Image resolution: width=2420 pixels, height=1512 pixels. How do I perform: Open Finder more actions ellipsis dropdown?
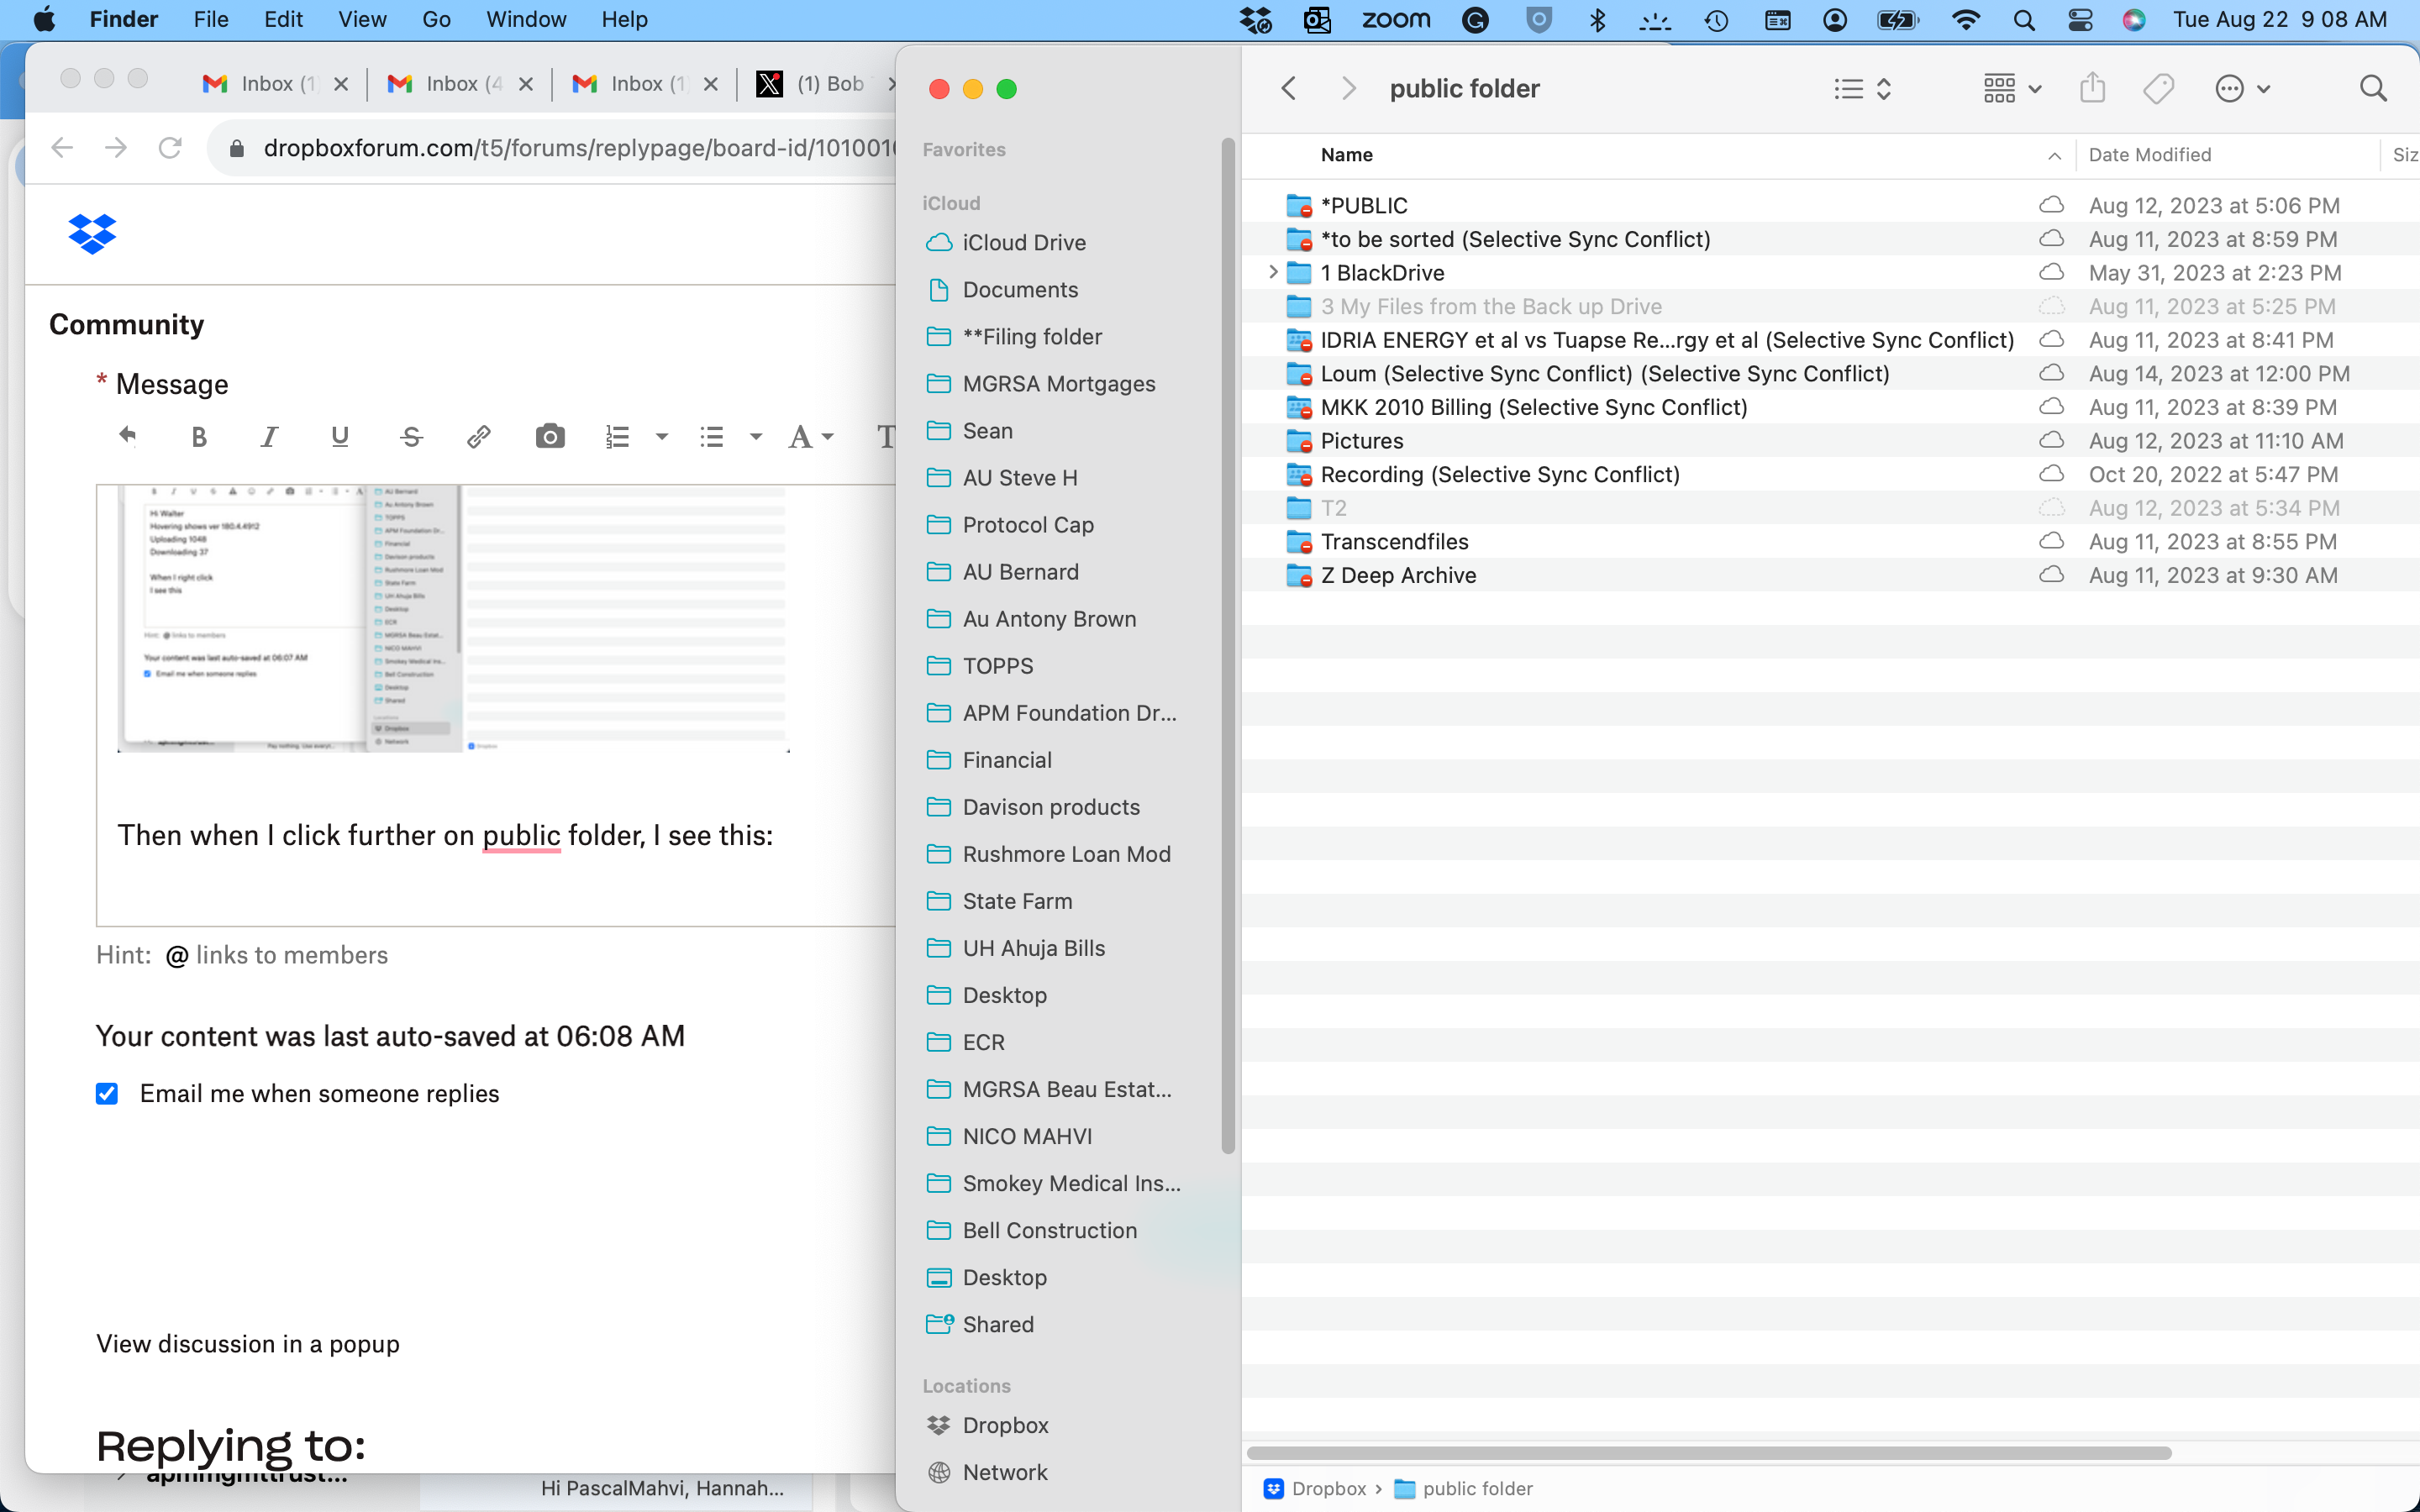[2242, 89]
